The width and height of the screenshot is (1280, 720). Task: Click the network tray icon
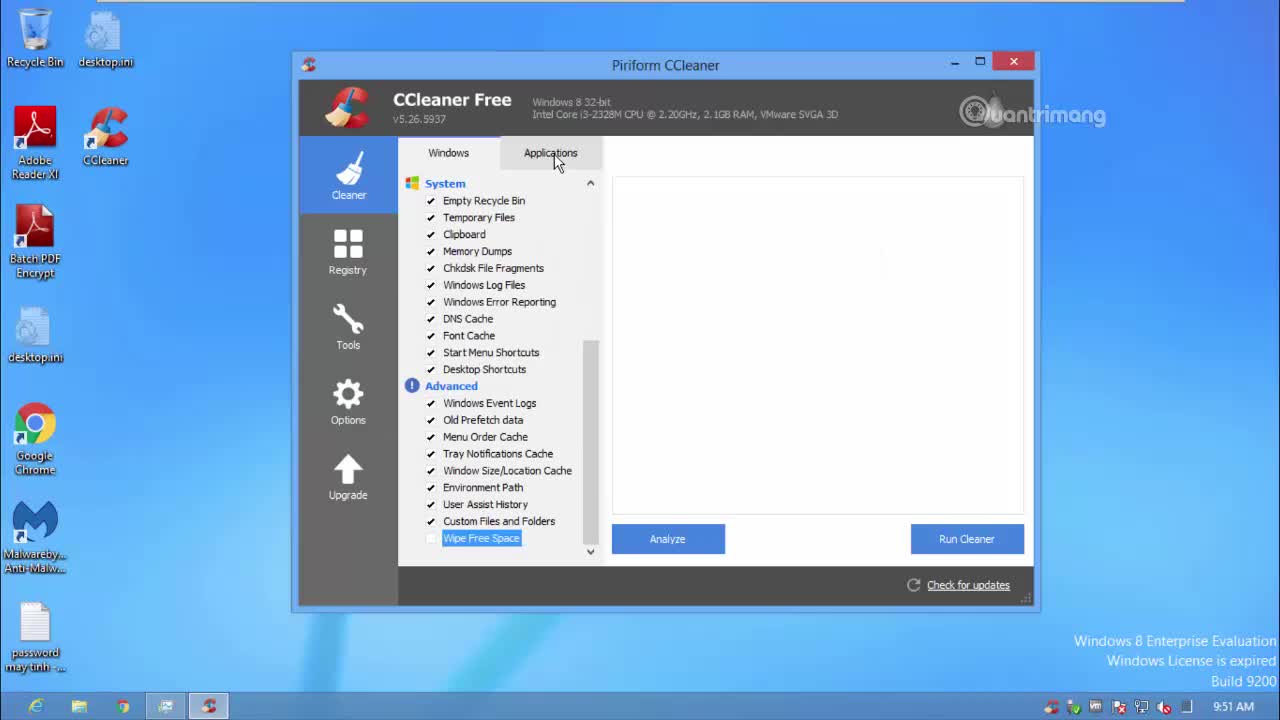point(1142,707)
